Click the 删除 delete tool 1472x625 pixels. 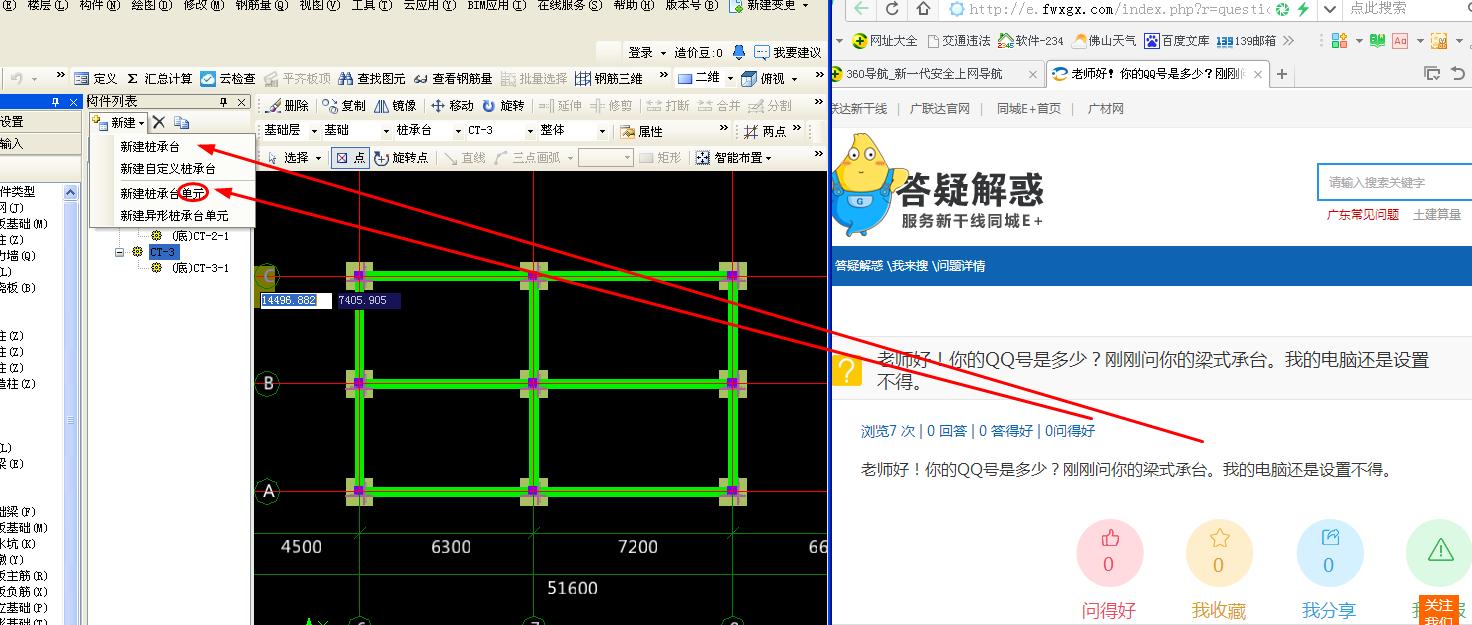tap(287, 106)
